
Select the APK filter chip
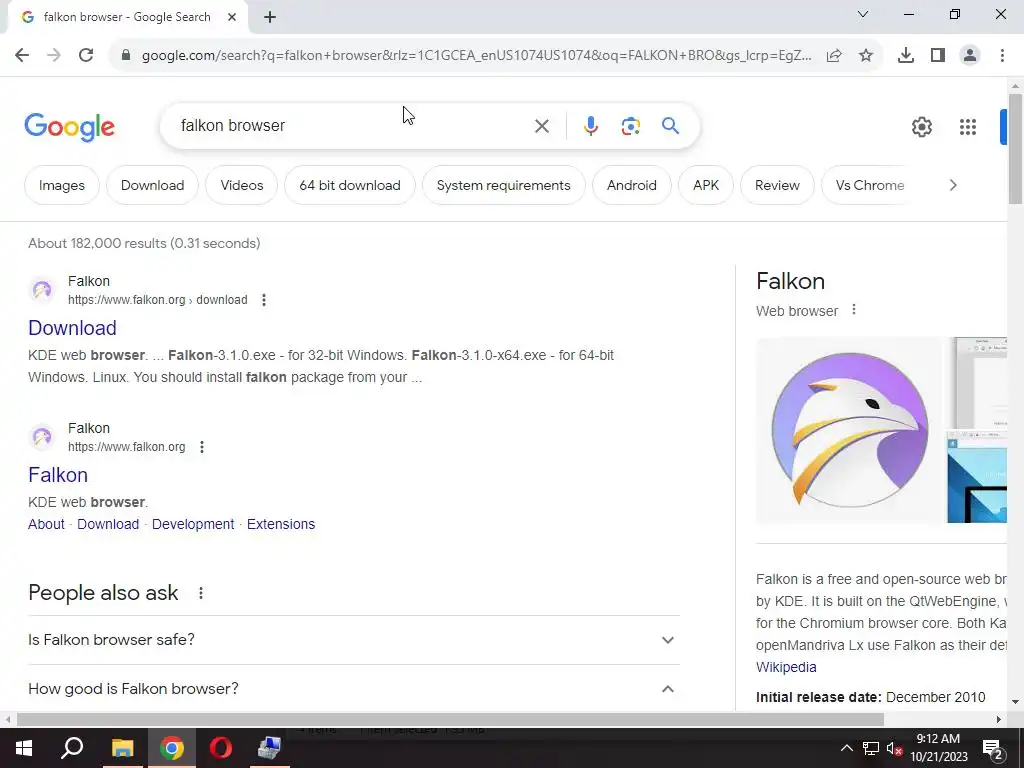706,185
